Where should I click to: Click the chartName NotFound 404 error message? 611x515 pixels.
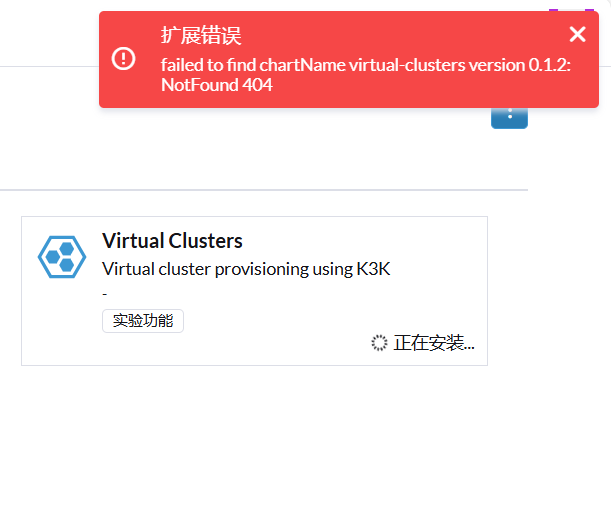point(366,75)
